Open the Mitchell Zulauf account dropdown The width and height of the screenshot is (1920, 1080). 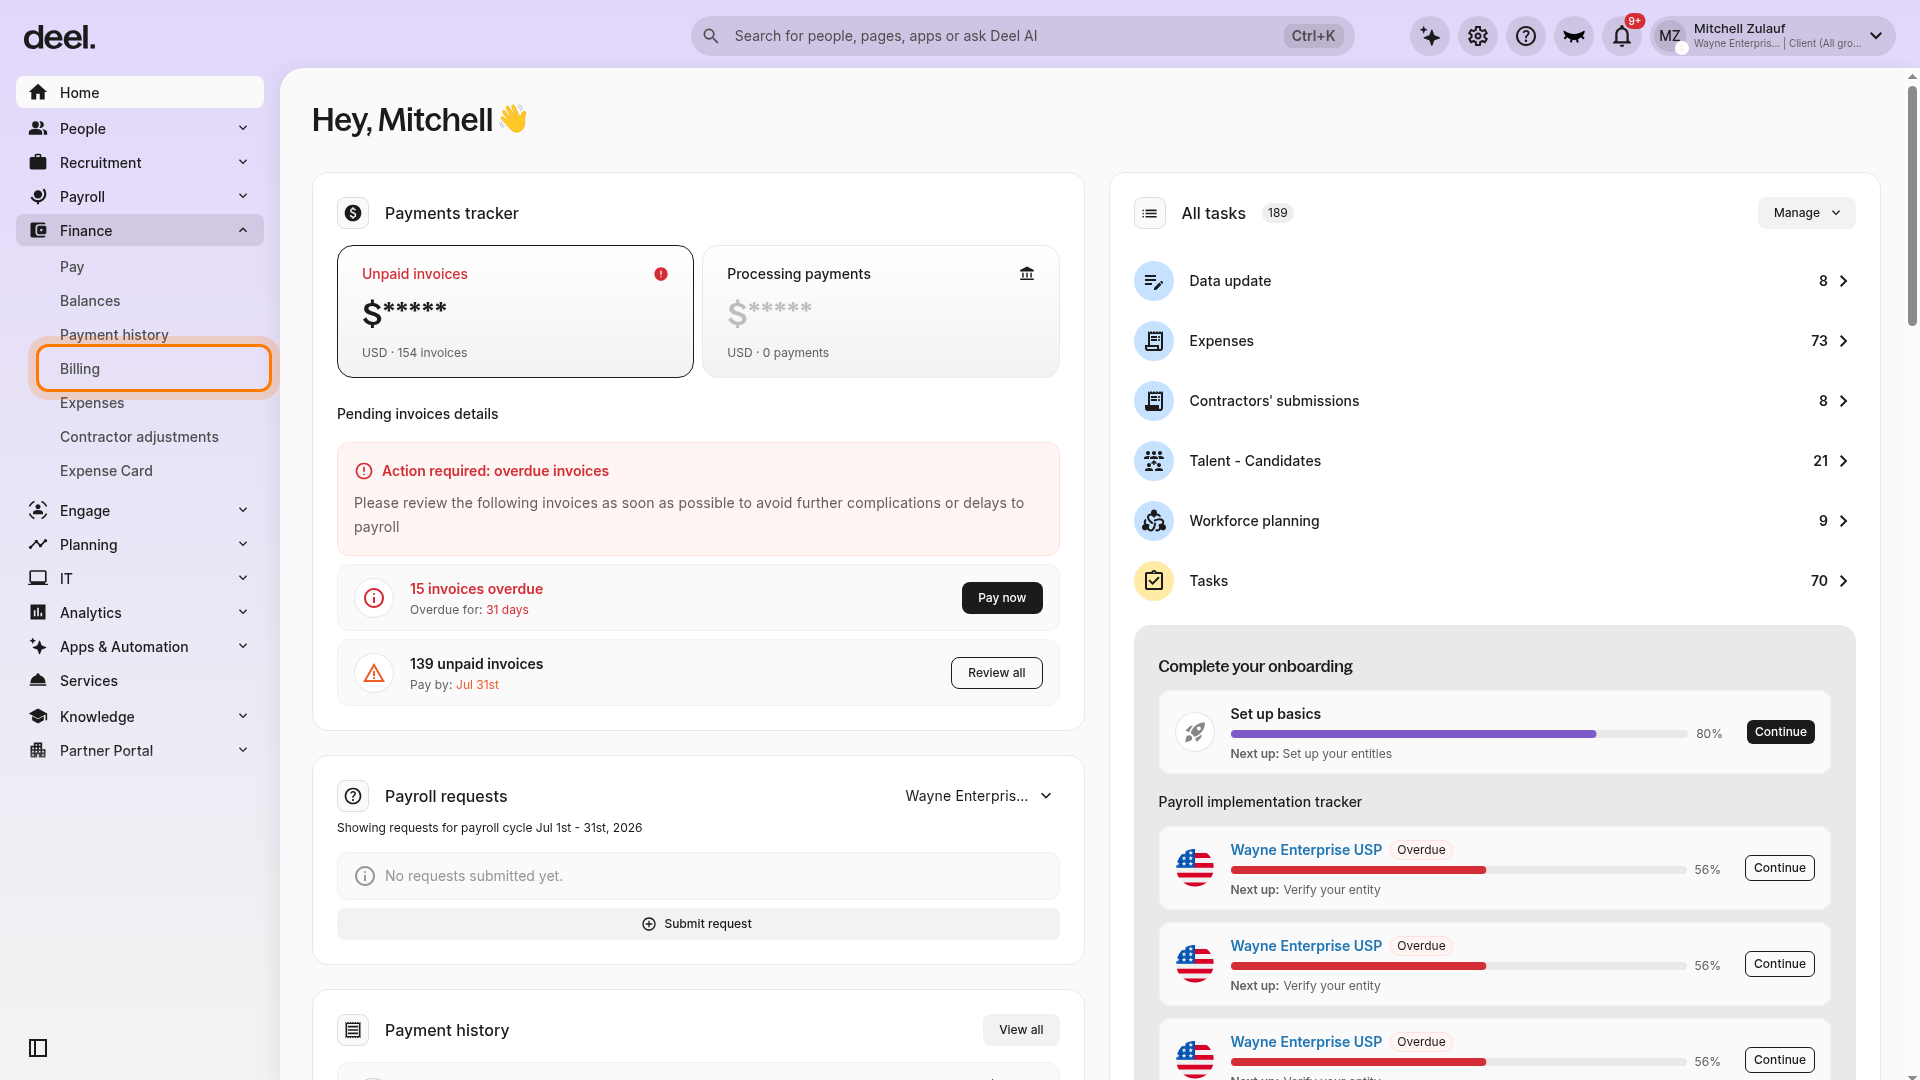point(1772,36)
